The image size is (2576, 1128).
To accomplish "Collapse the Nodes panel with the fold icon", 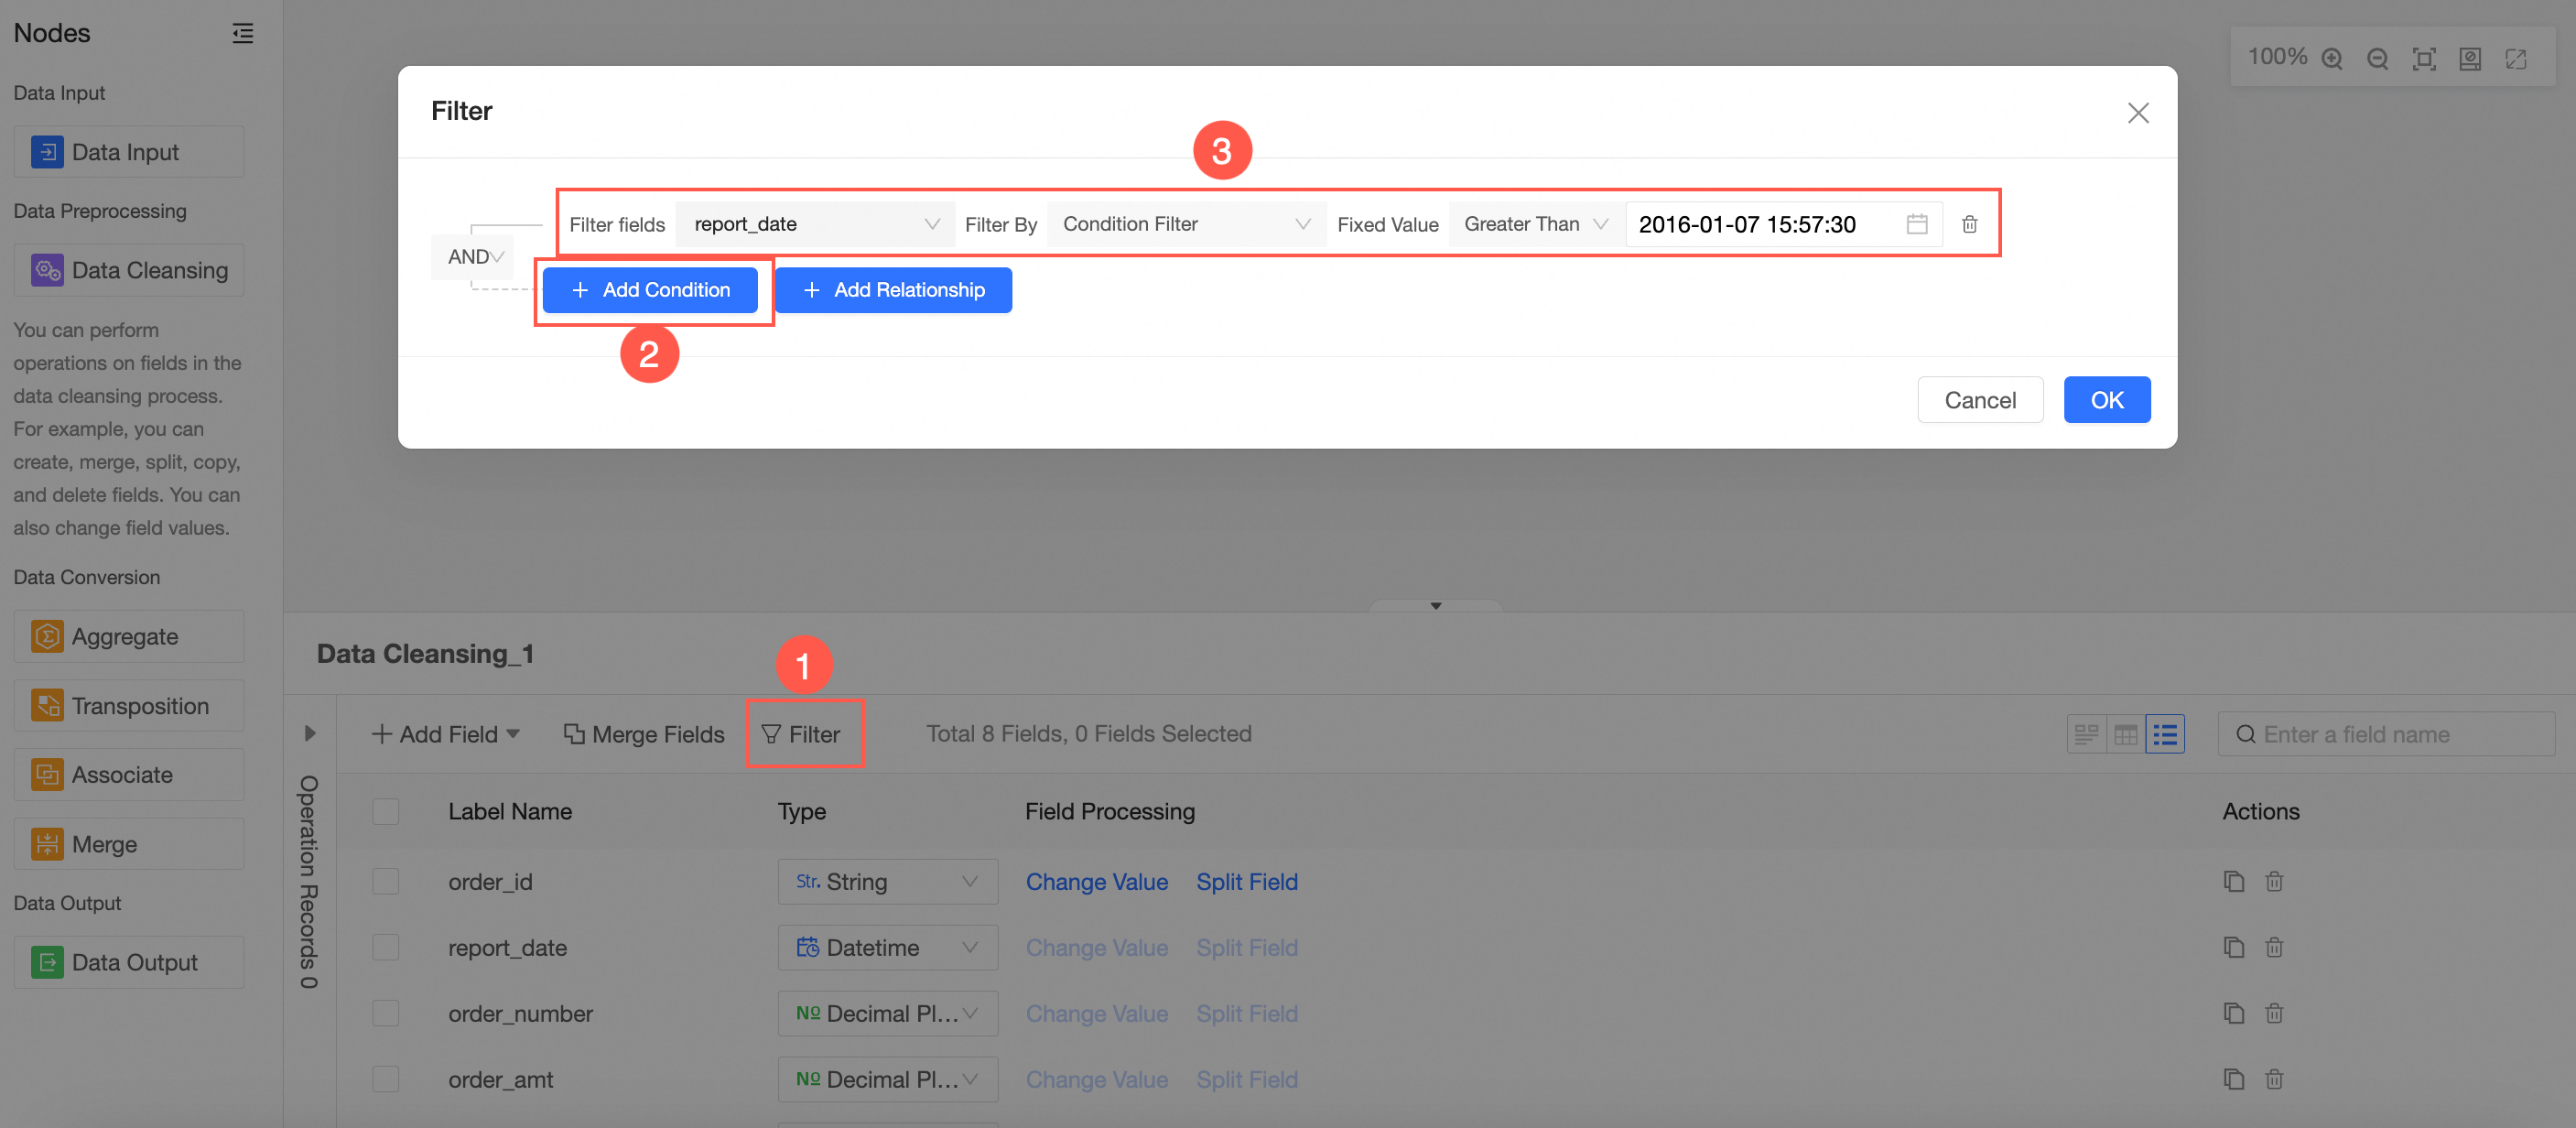I will point(243,34).
